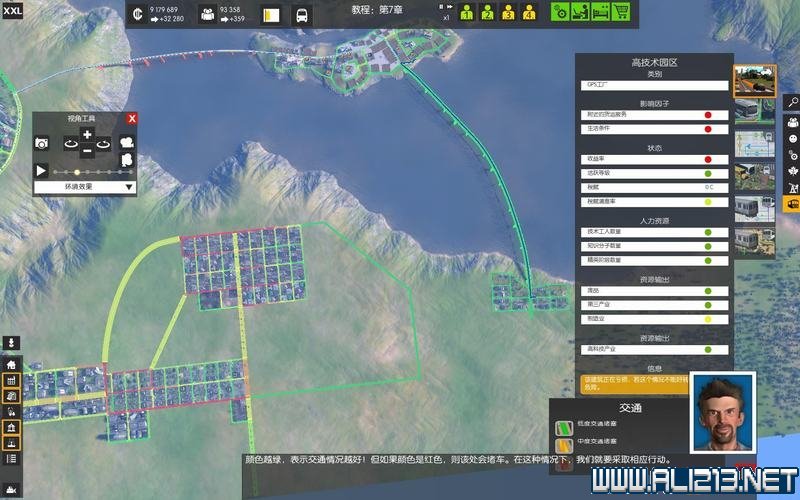Click the house residential build icon
This screenshot has height=500, width=800.
(x=12, y=364)
